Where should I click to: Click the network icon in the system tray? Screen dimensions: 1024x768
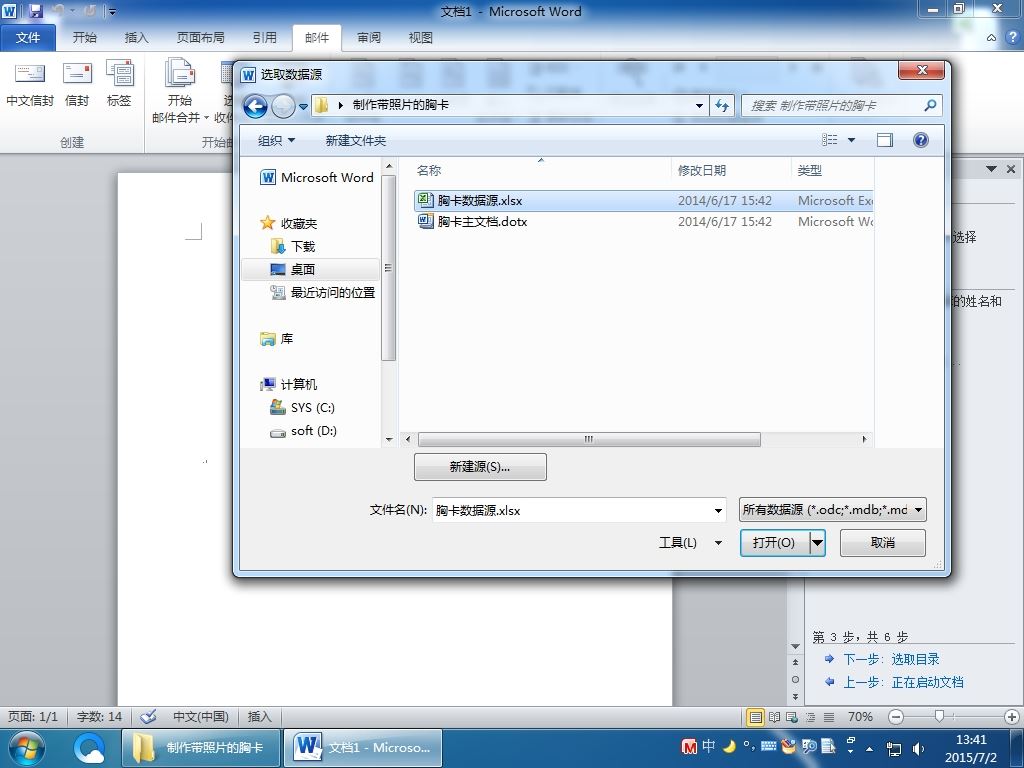[x=893, y=749]
